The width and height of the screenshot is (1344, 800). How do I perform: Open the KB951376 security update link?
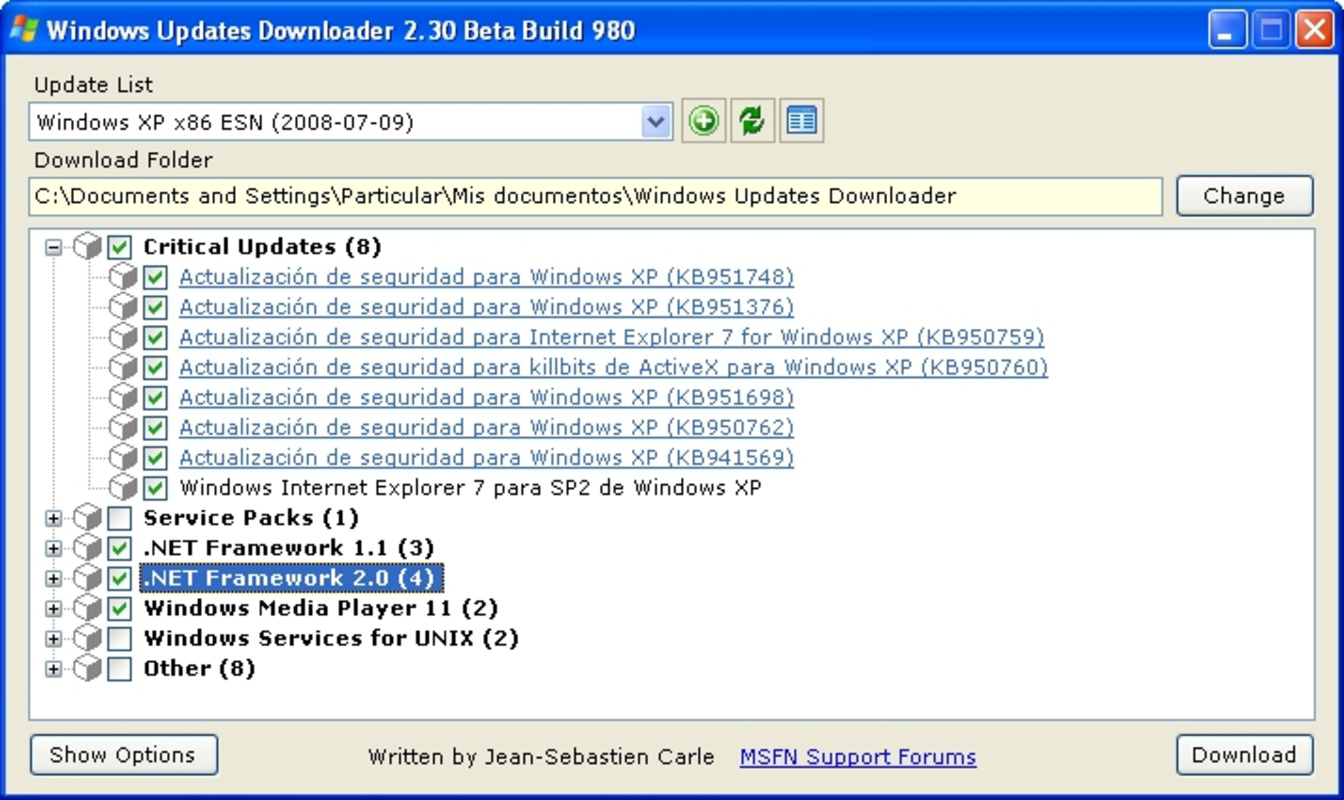486,307
